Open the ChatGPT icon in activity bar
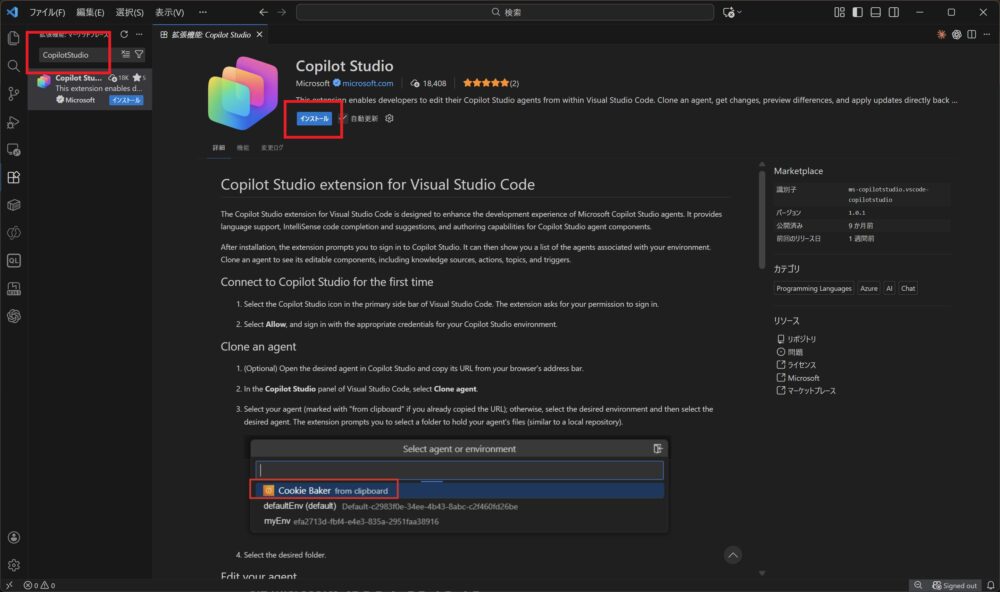 (x=14, y=316)
